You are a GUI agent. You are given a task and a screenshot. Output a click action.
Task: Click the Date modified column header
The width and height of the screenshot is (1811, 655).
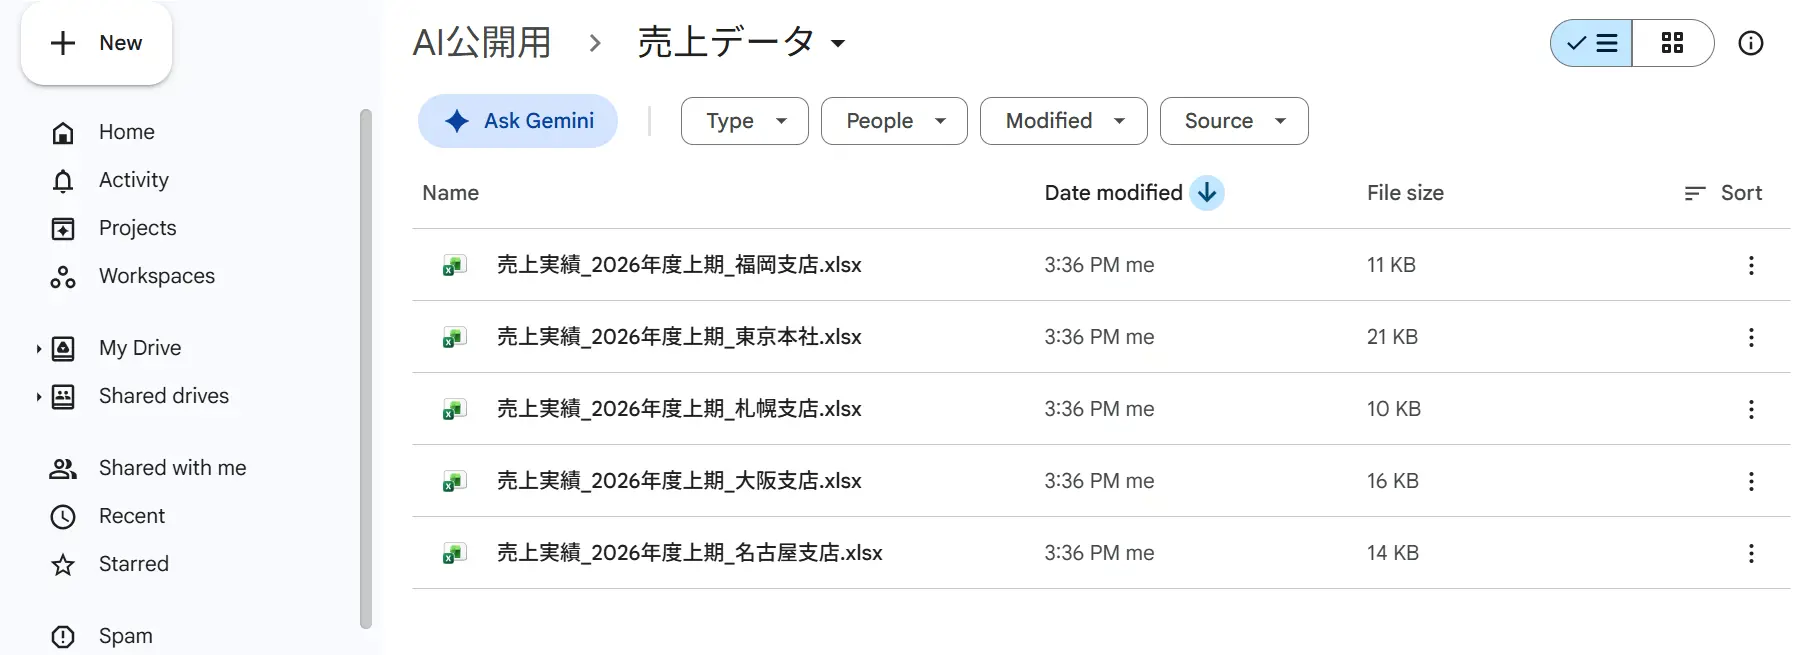coord(1113,193)
